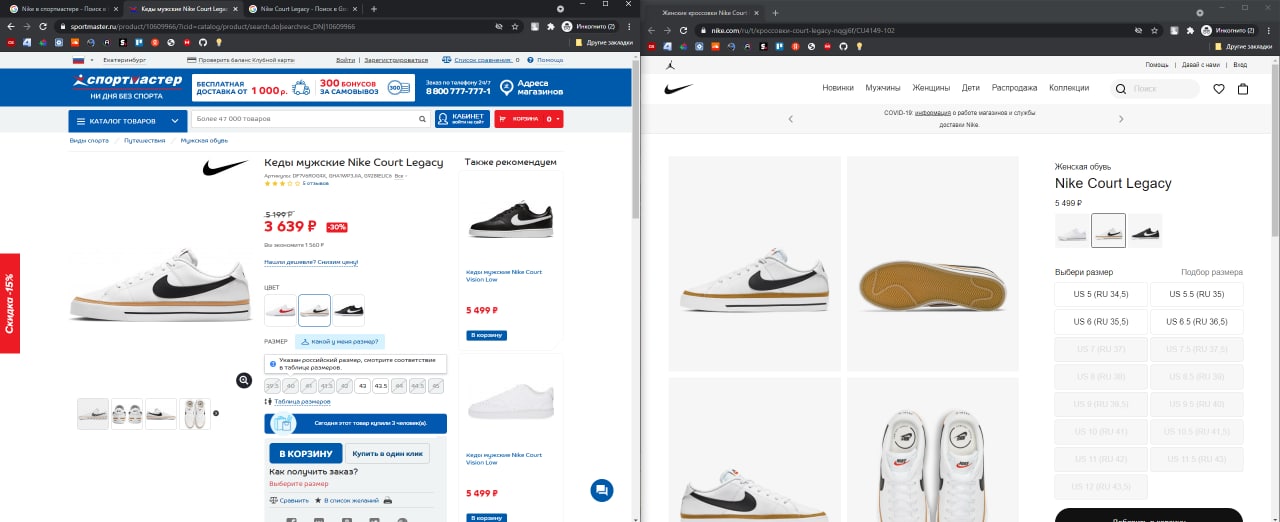Open the Sportmaster cart button

point(529,119)
